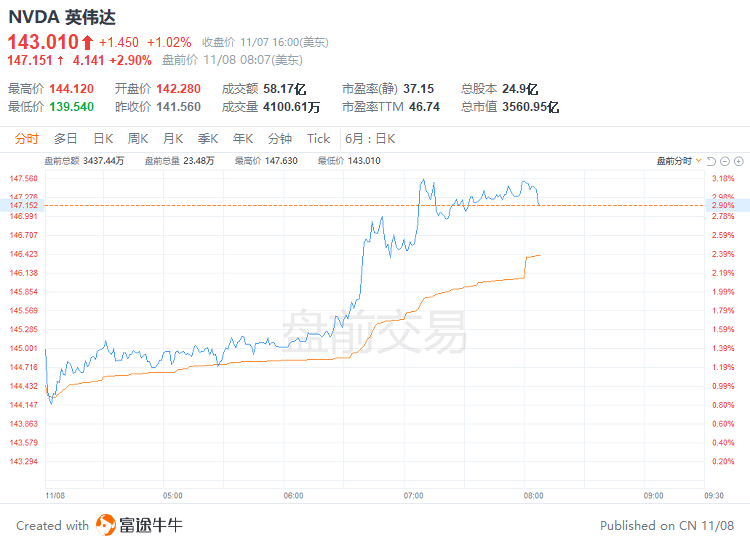This screenshot has width=750, height=546.
Task: Select the 年K tab
Action: (x=243, y=139)
